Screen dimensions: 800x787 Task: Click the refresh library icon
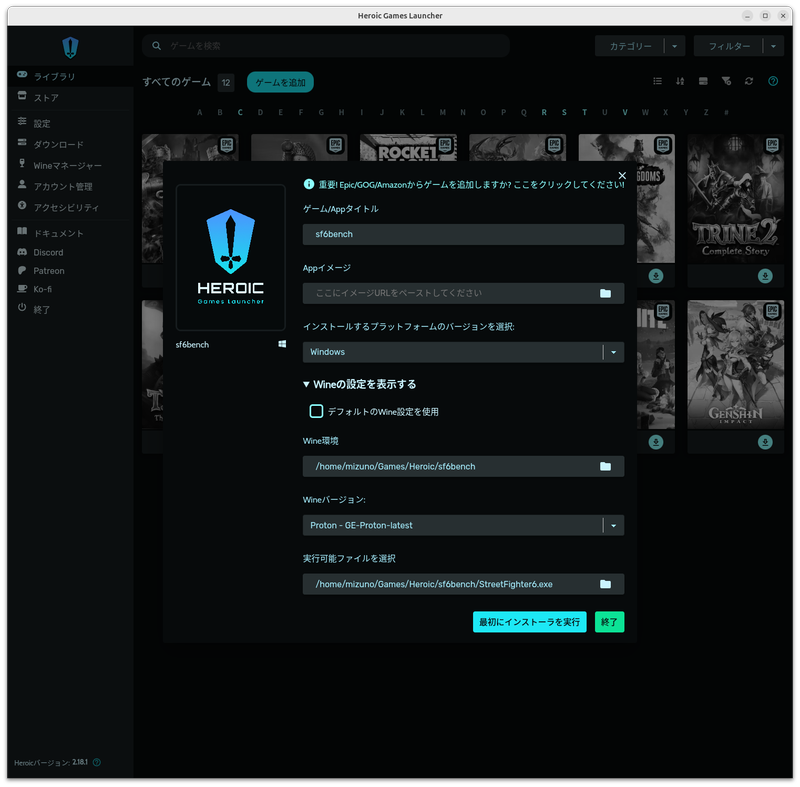coord(749,81)
